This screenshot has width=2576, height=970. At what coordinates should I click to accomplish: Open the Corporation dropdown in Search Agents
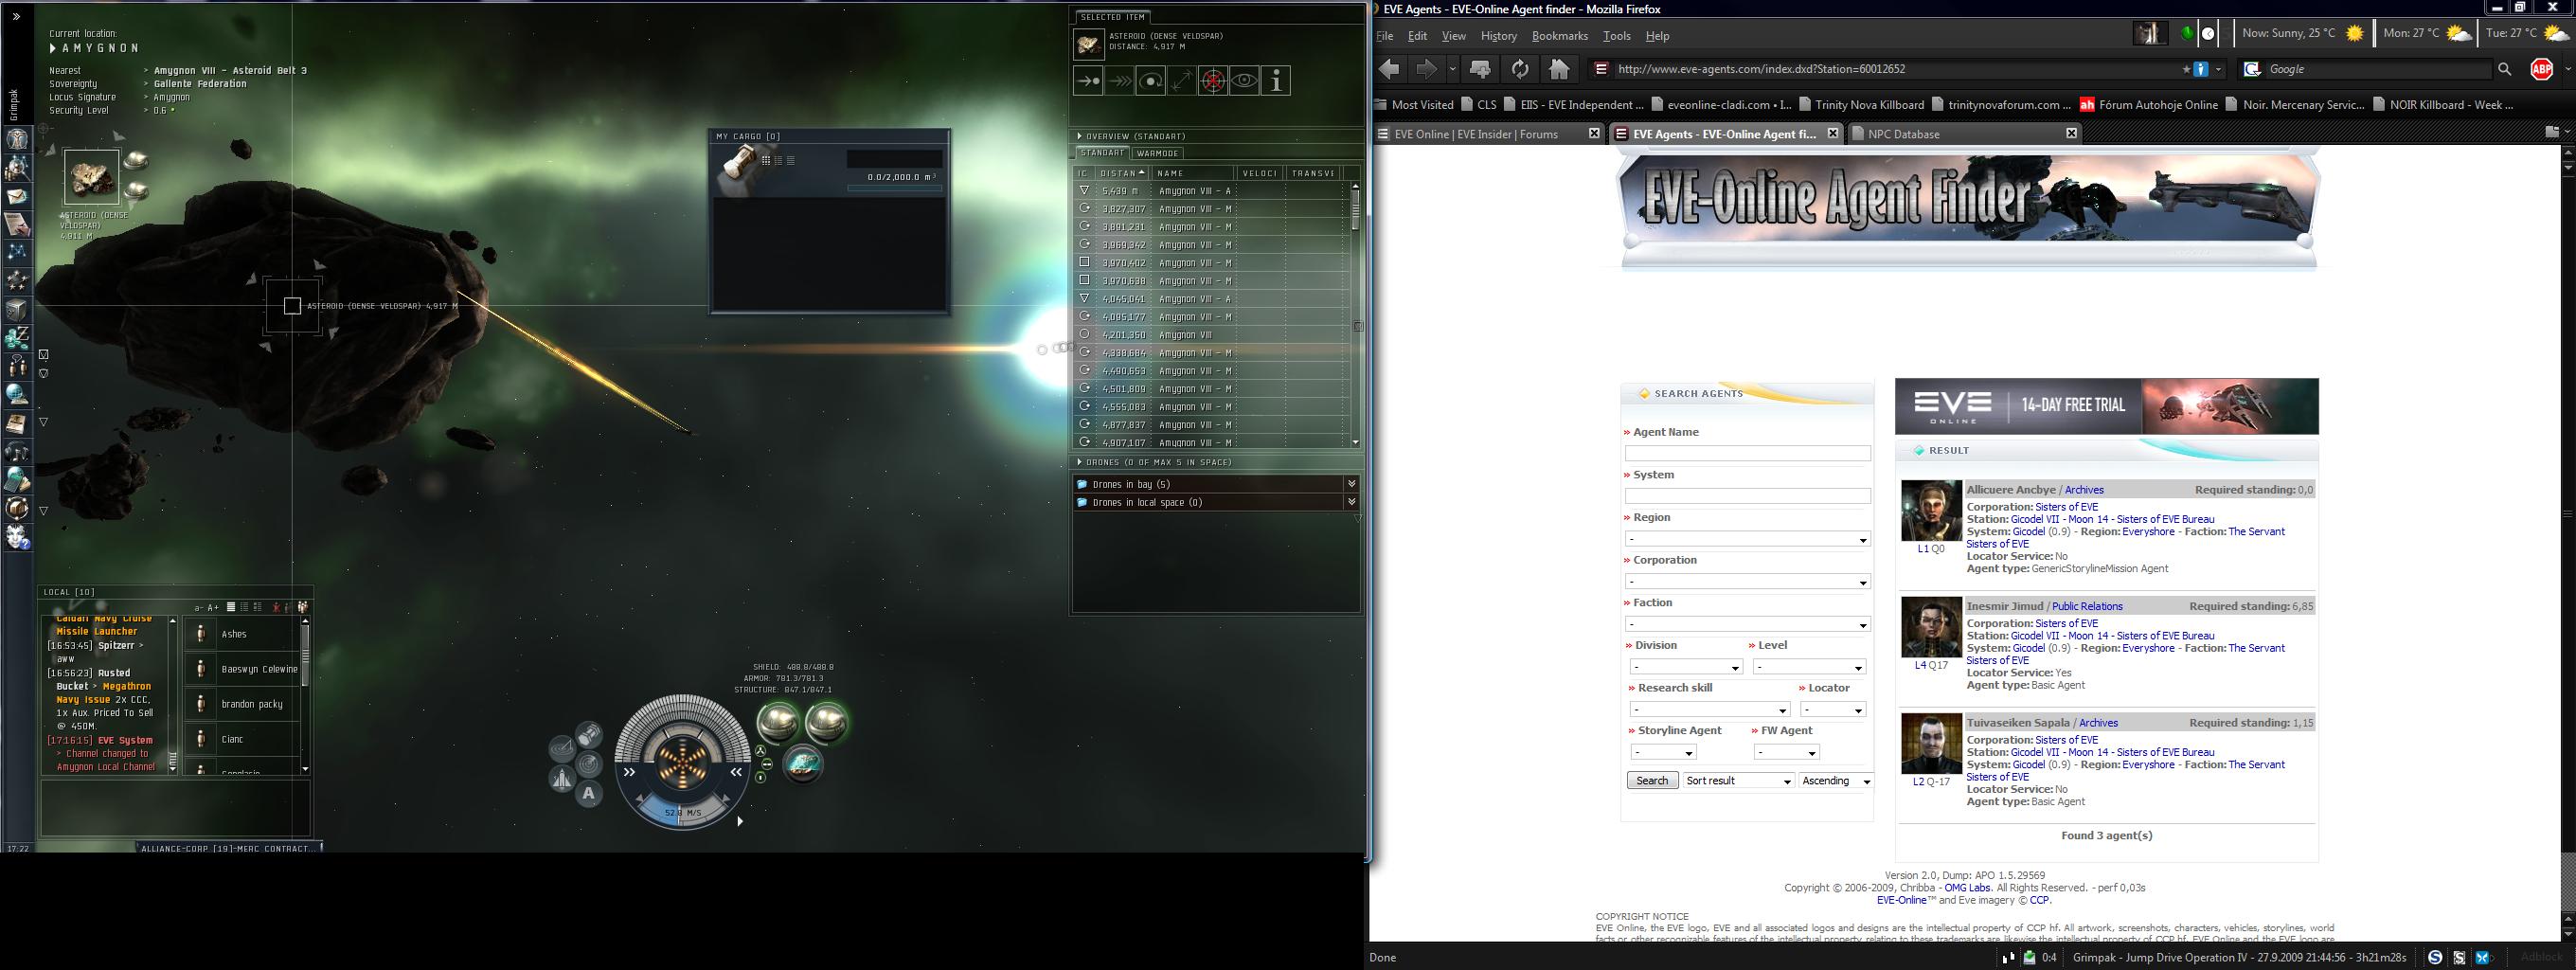[1747, 582]
